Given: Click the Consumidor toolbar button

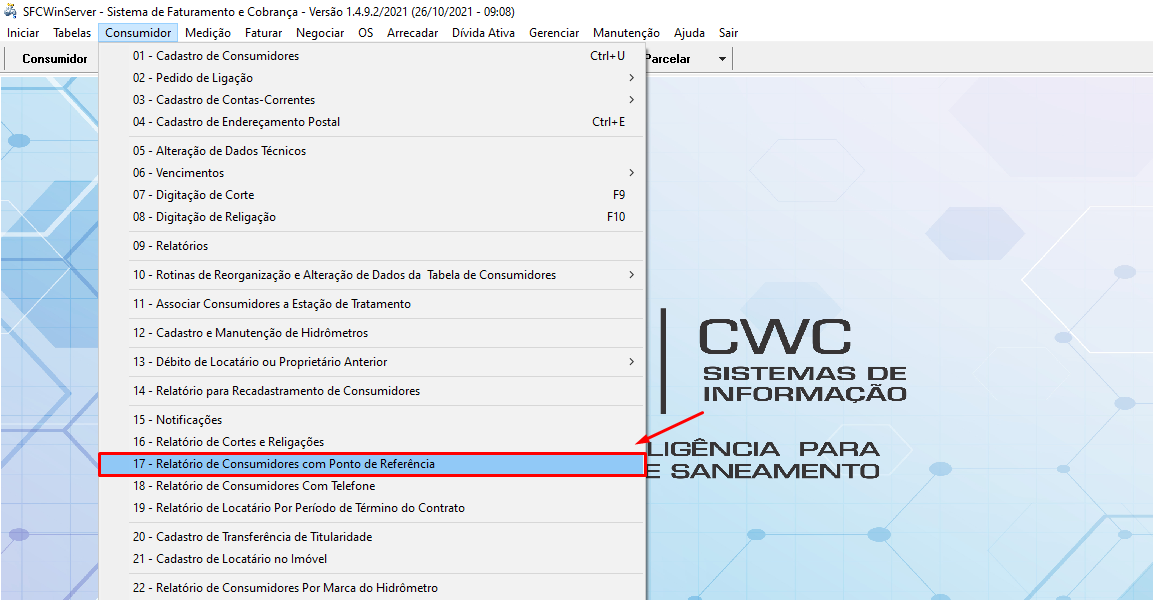Looking at the screenshot, I should coord(55,59).
